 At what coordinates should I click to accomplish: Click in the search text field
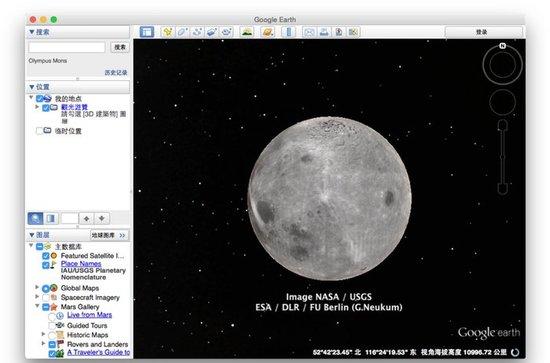click(x=67, y=47)
